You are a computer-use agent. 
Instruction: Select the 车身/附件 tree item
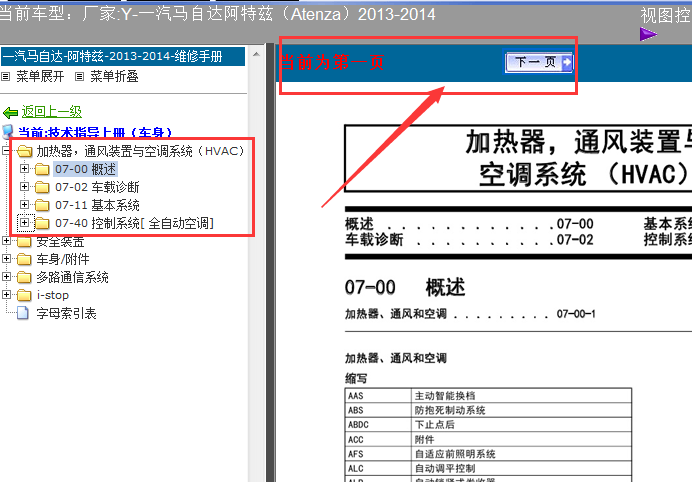click(x=63, y=259)
